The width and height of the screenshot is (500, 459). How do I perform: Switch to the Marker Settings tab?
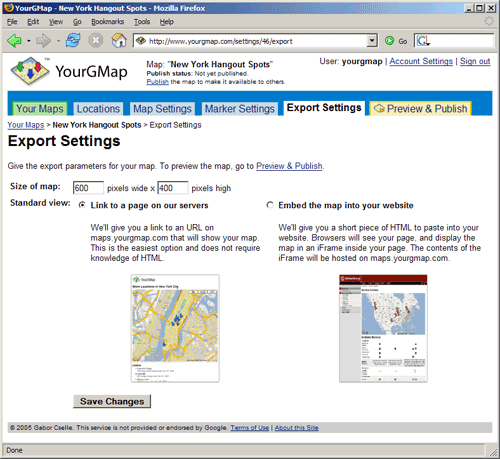point(240,109)
